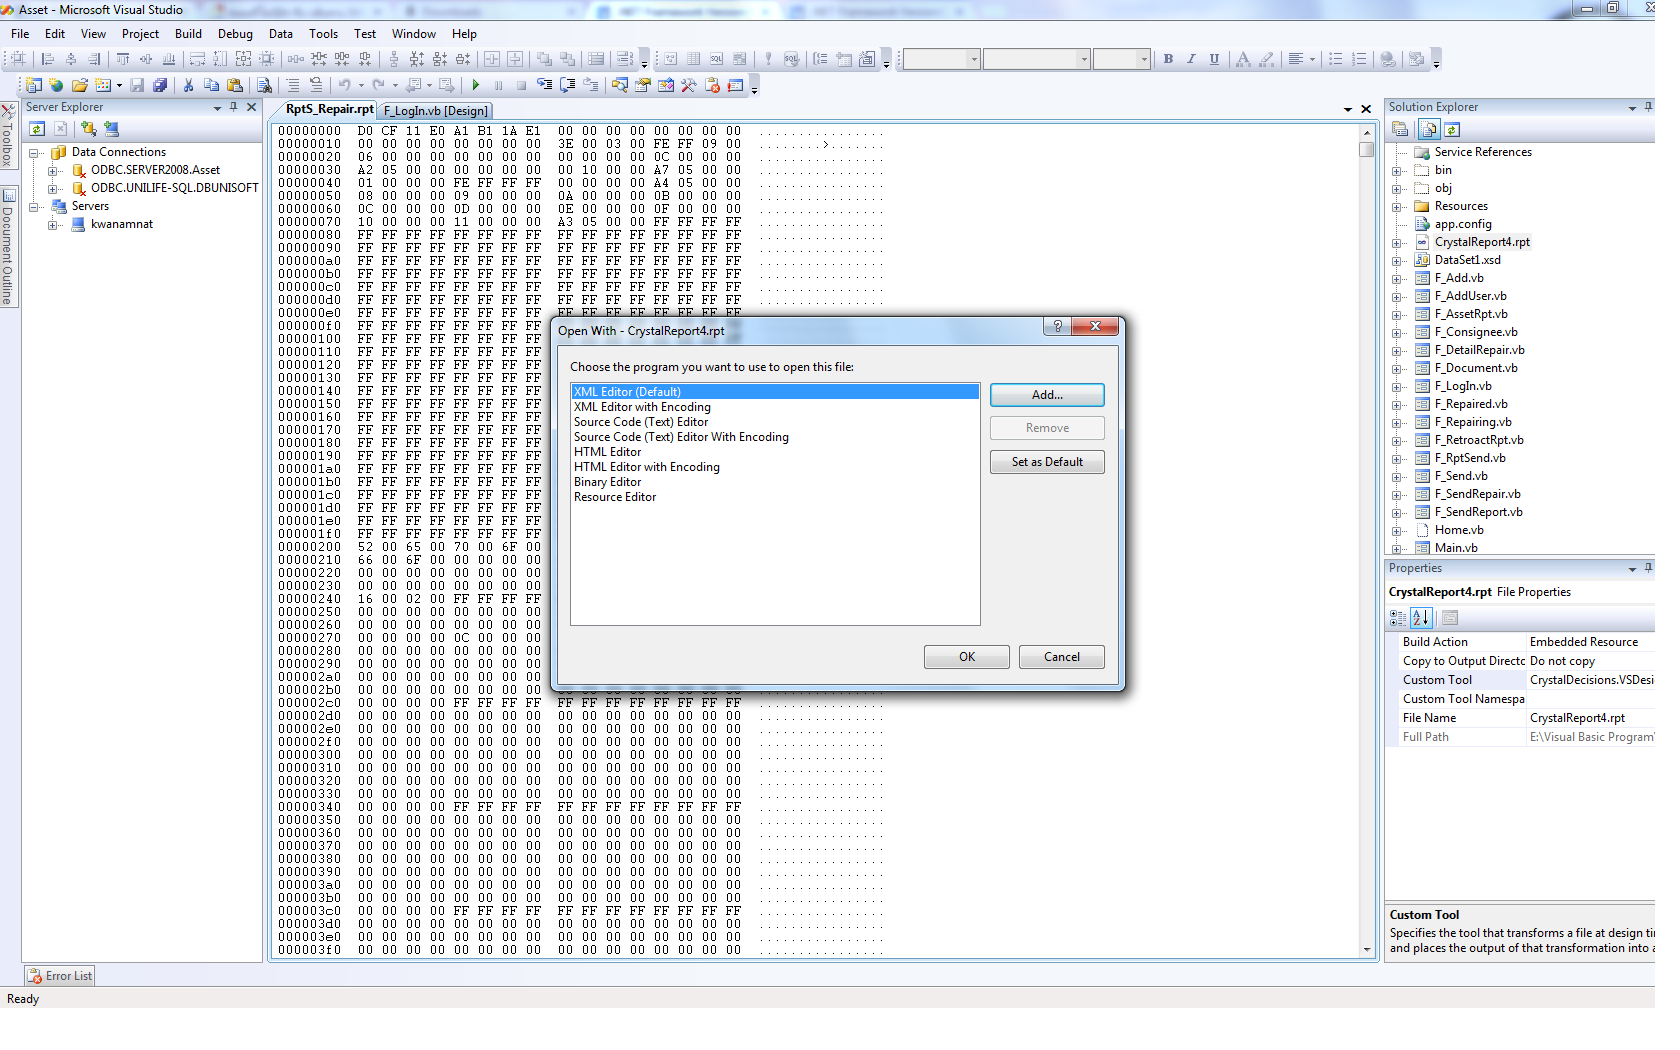Select DataSet1.xsd in Solution Explorer
Screen dimensions: 1680x1050
pyautogui.click(x=1467, y=260)
